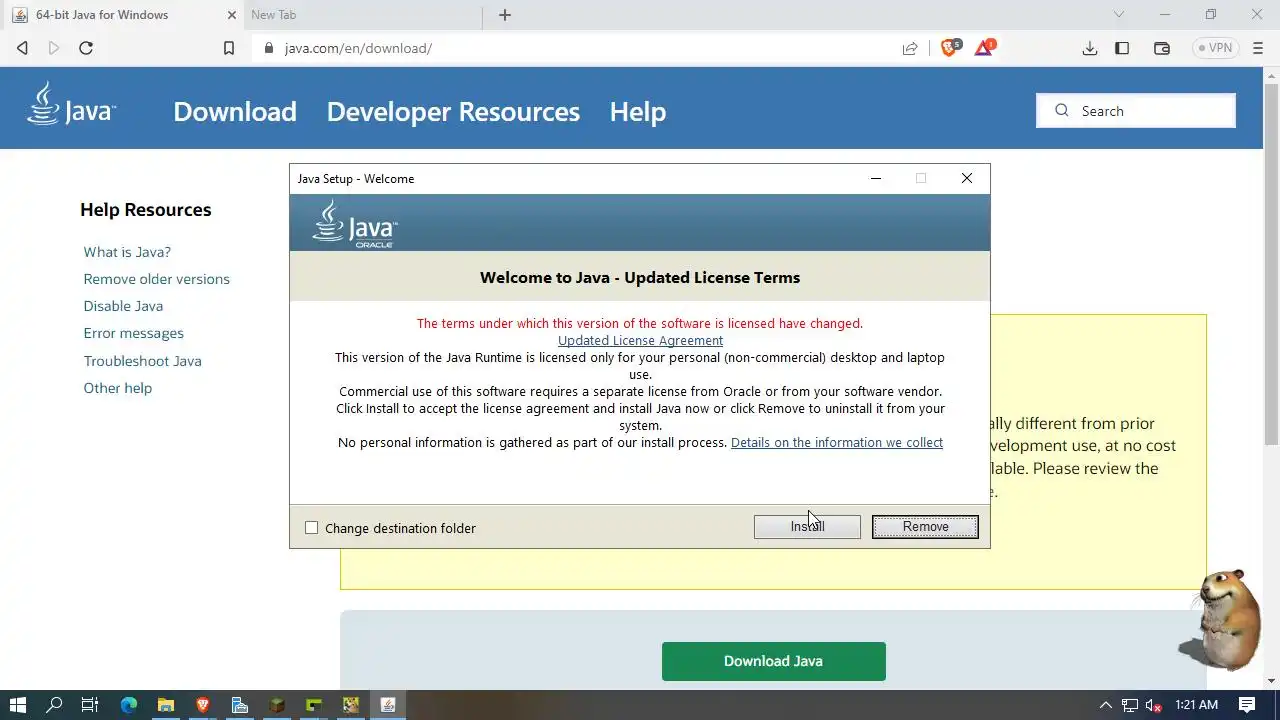Go back using browser back arrow

22,48
